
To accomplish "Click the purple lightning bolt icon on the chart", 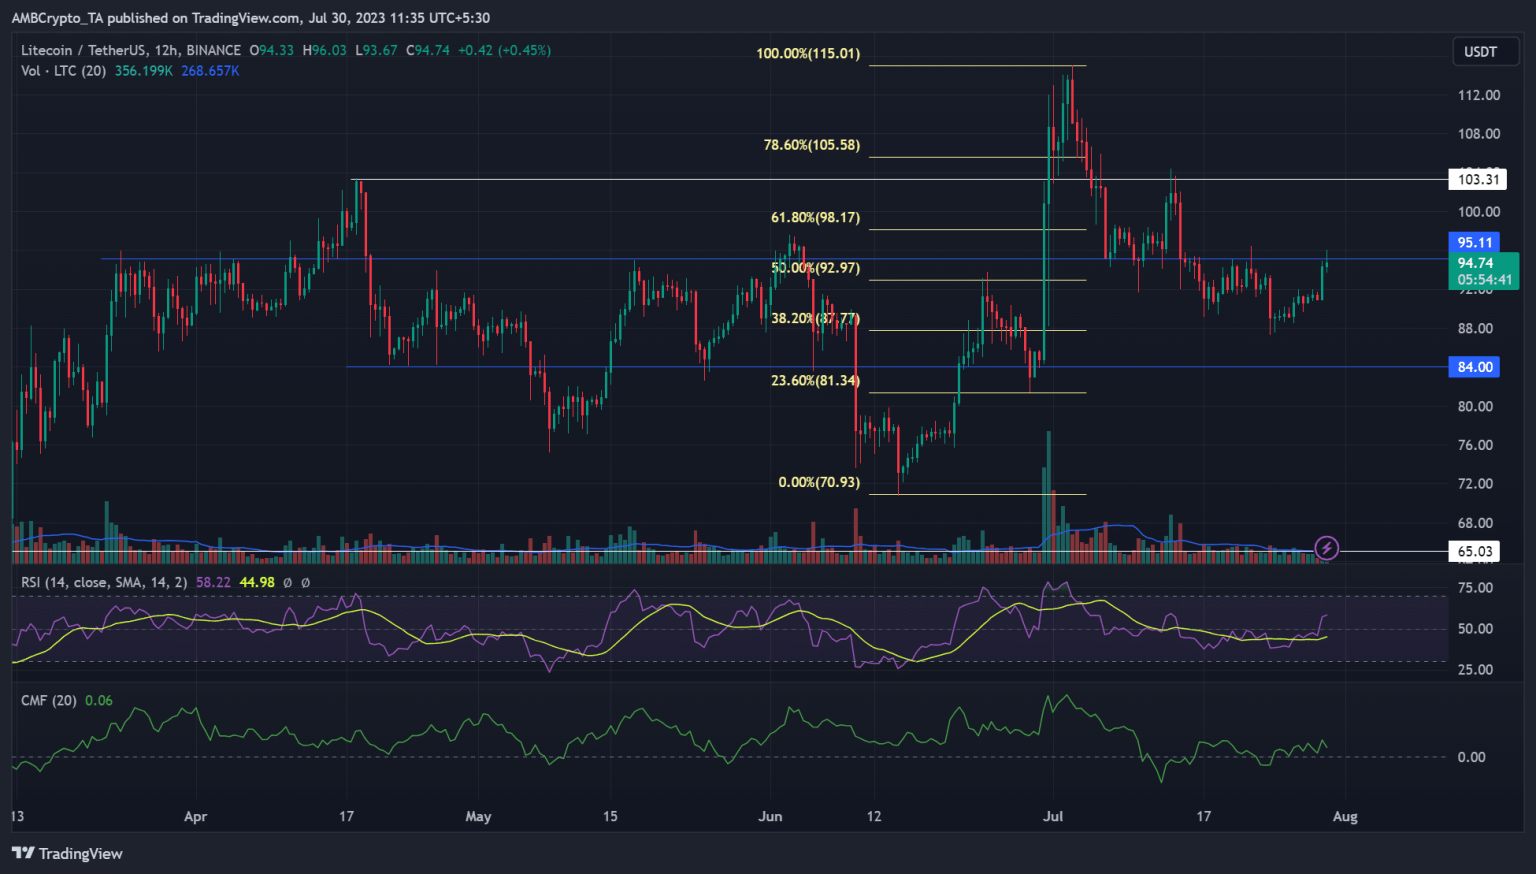I will 1326,547.
